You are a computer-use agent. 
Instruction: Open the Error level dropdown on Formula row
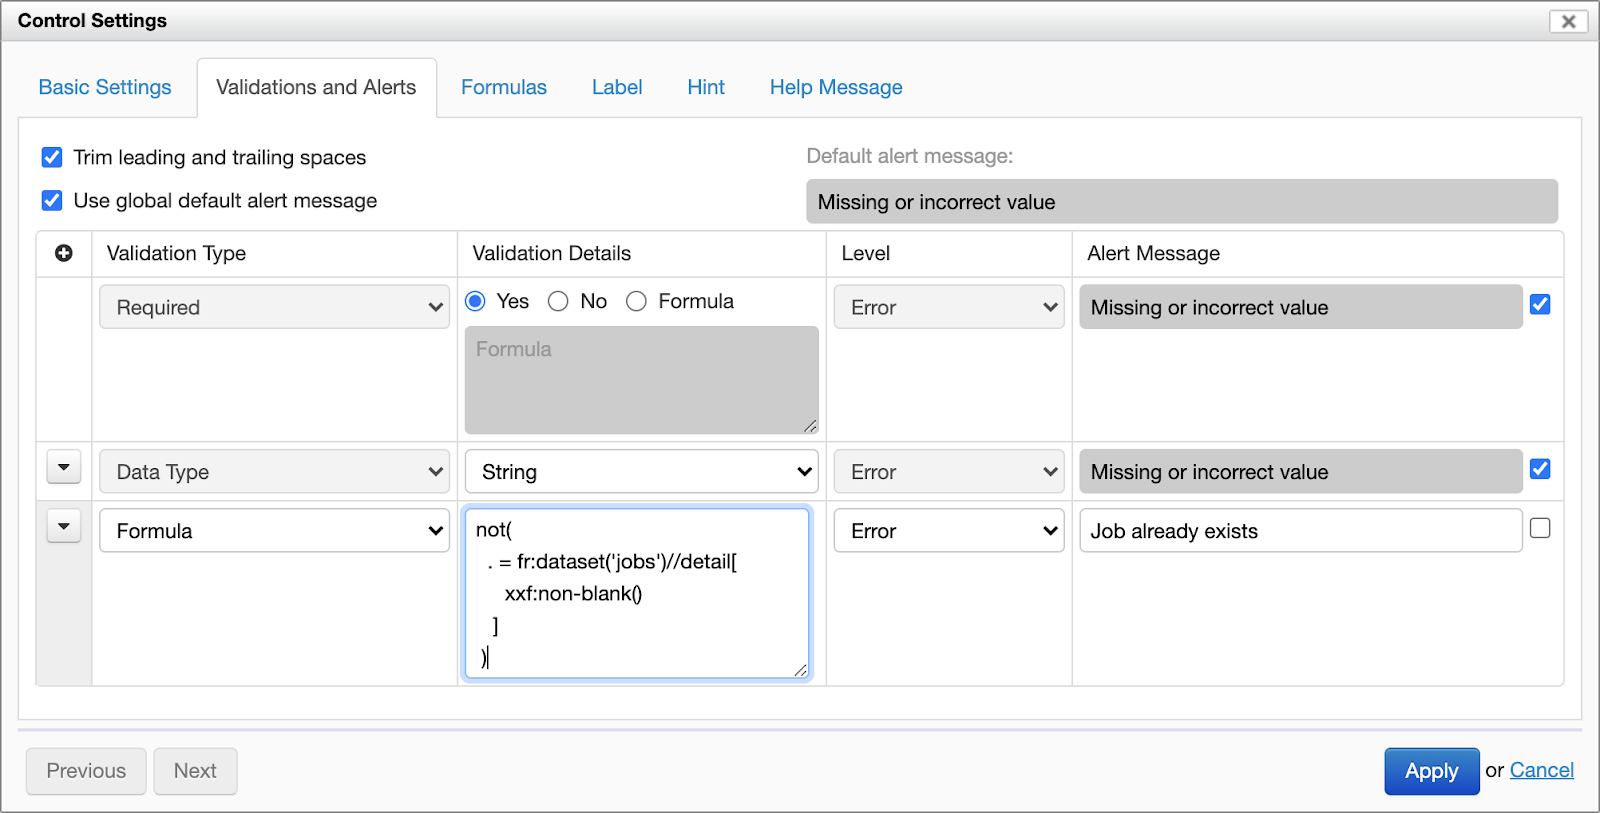pyautogui.click(x=949, y=531)
